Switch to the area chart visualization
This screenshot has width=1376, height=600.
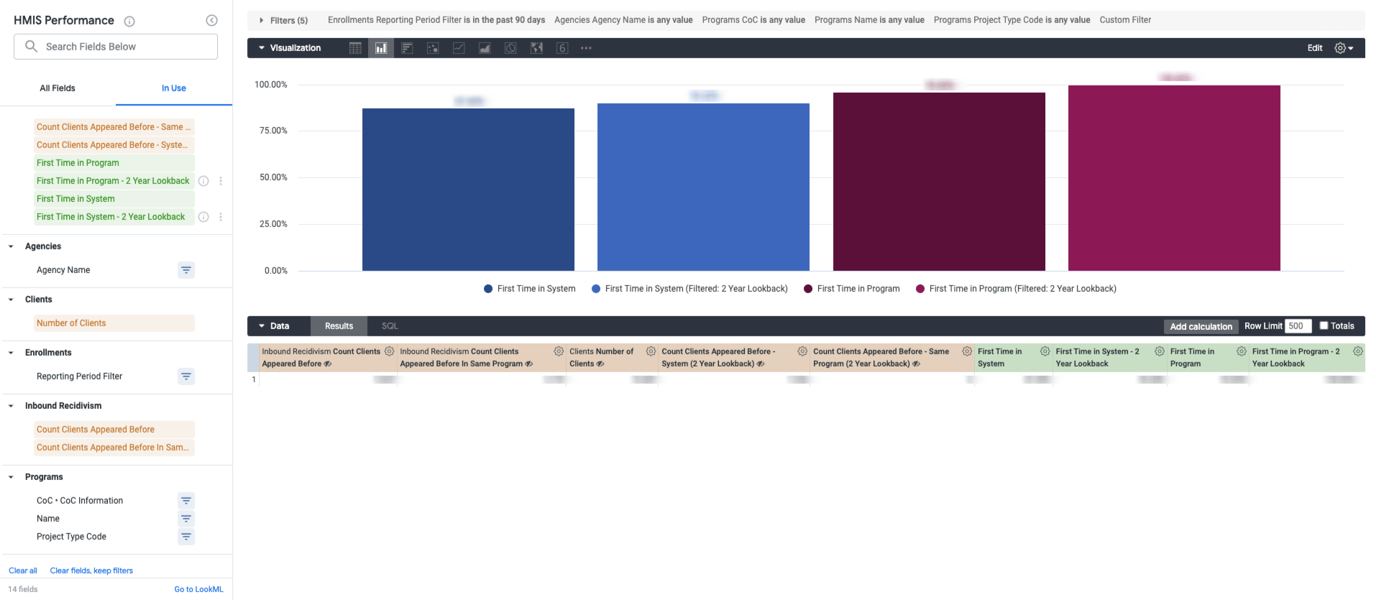[x=485, y=47]
